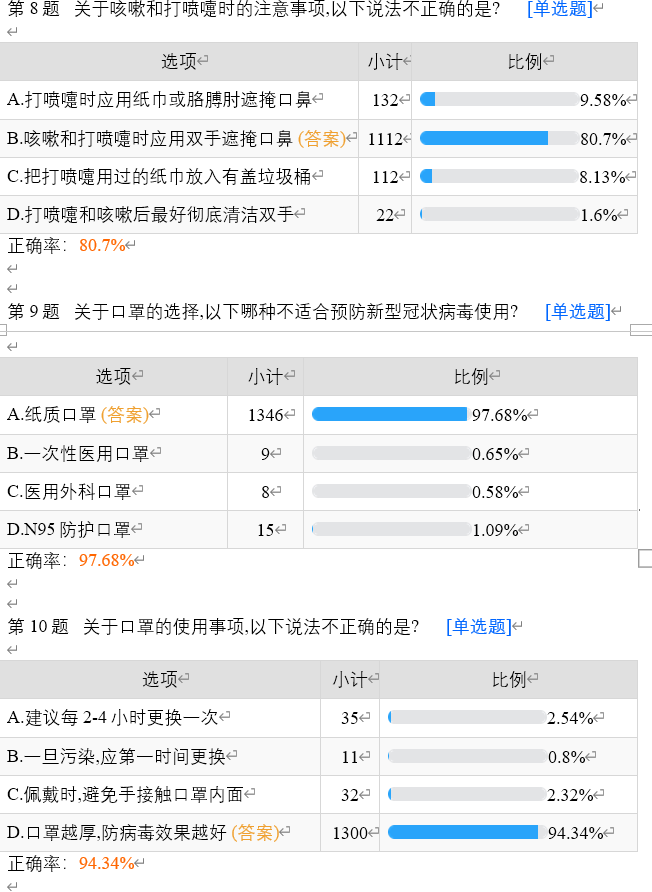Click the [单选题] link for question 8
The width and height of the screenshot is (652, 892).
click(559, 10)
